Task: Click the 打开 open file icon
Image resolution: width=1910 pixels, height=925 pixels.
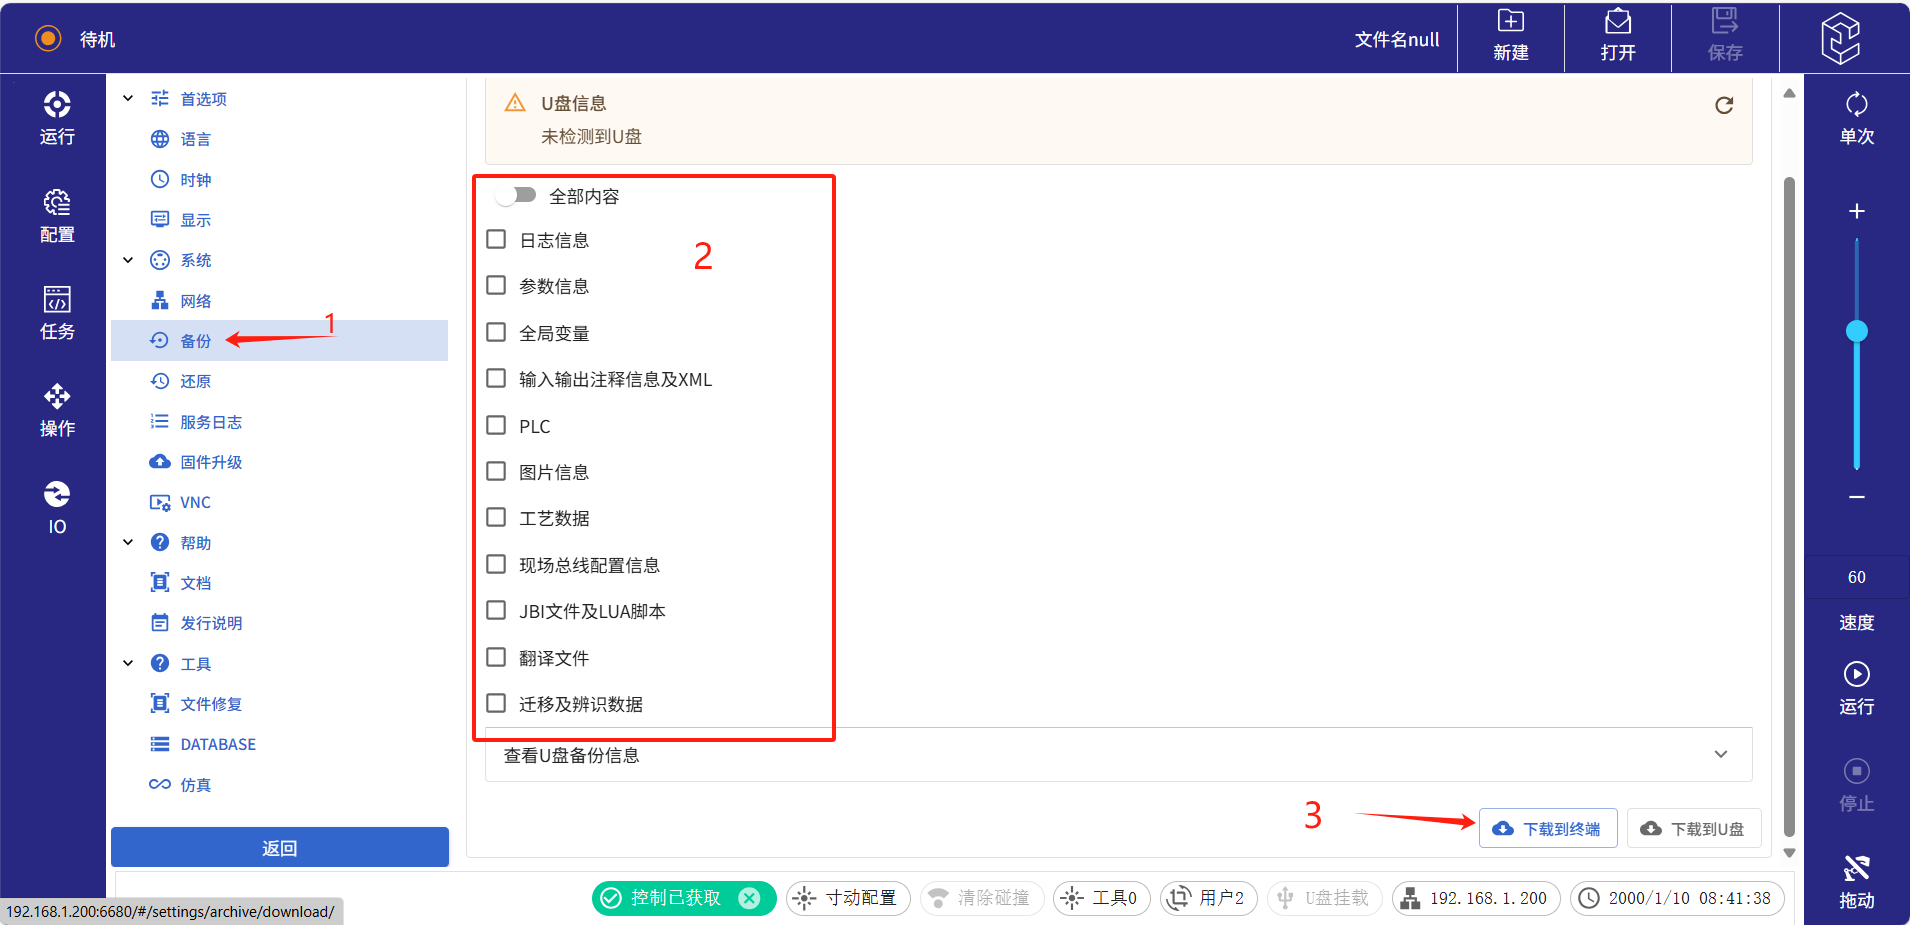Action: point(1617,36)
